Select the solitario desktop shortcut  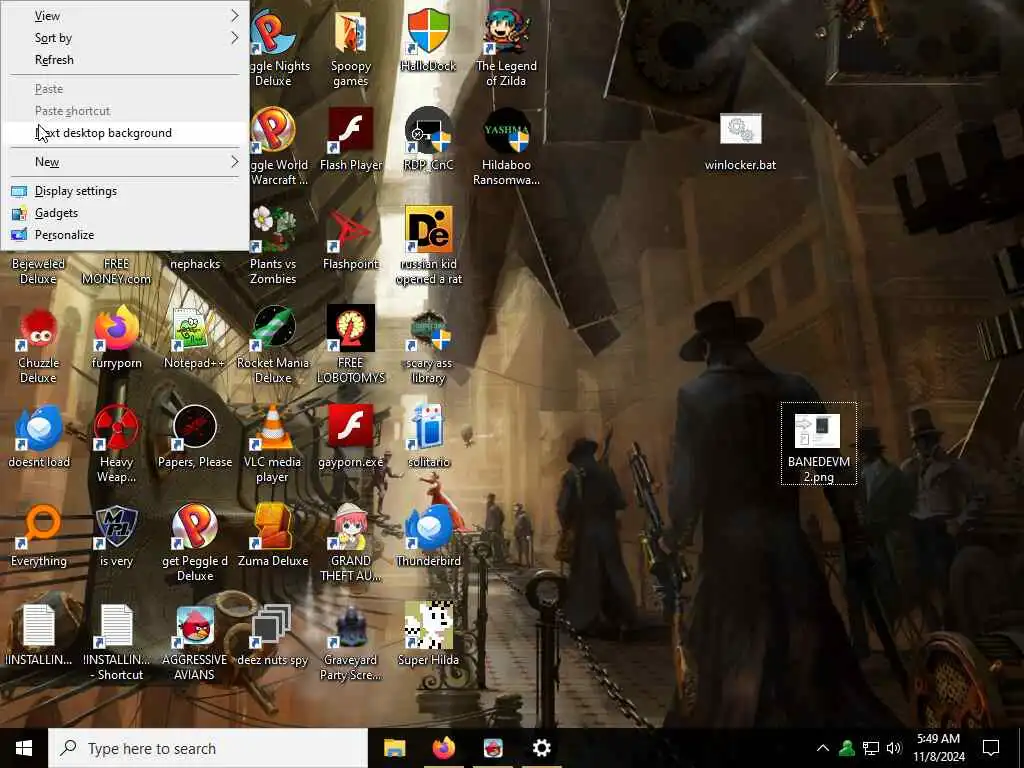428,428
